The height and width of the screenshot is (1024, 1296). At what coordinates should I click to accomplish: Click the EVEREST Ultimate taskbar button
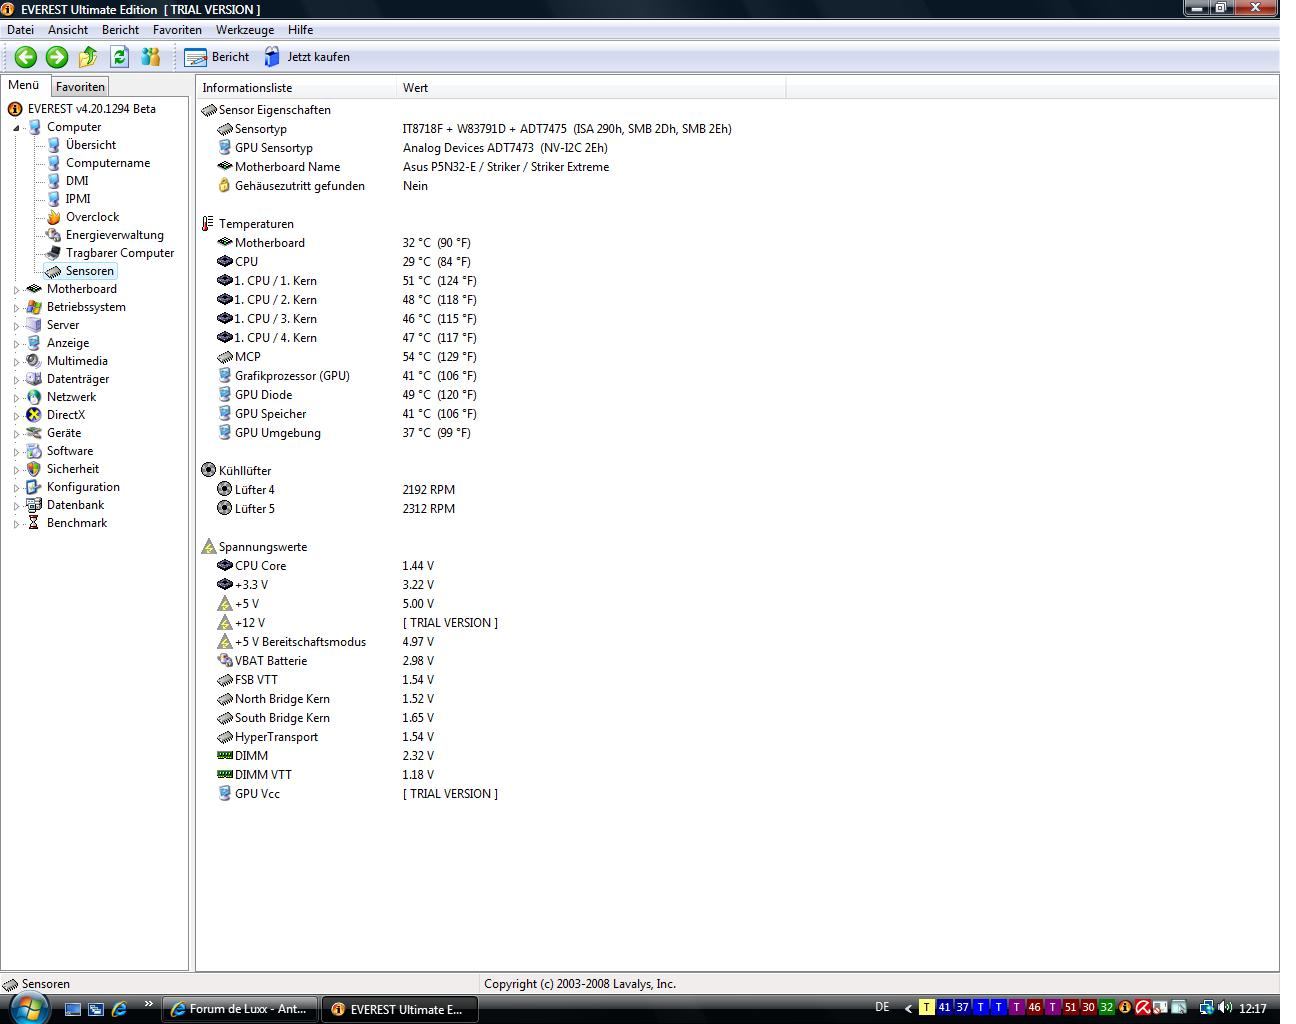point(400,1009)
